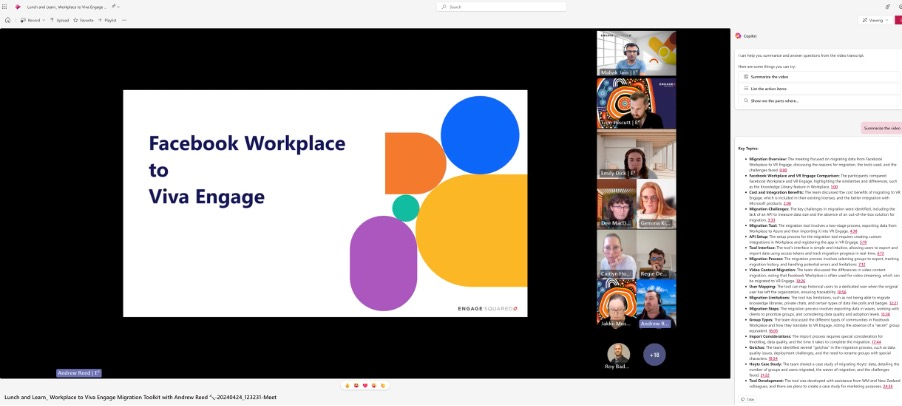Go to the Stream home icon
The image size is (902, 406).
click(x=7, y=19)
